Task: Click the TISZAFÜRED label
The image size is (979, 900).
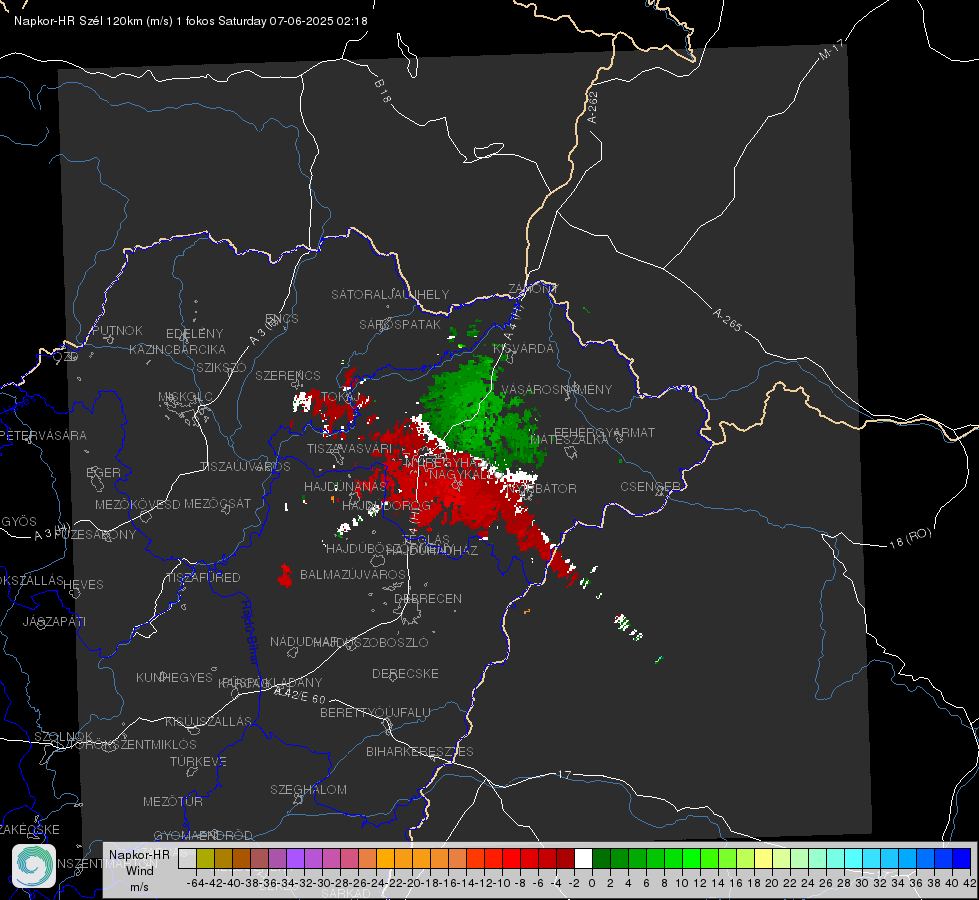Action: (x=204, y=578)
